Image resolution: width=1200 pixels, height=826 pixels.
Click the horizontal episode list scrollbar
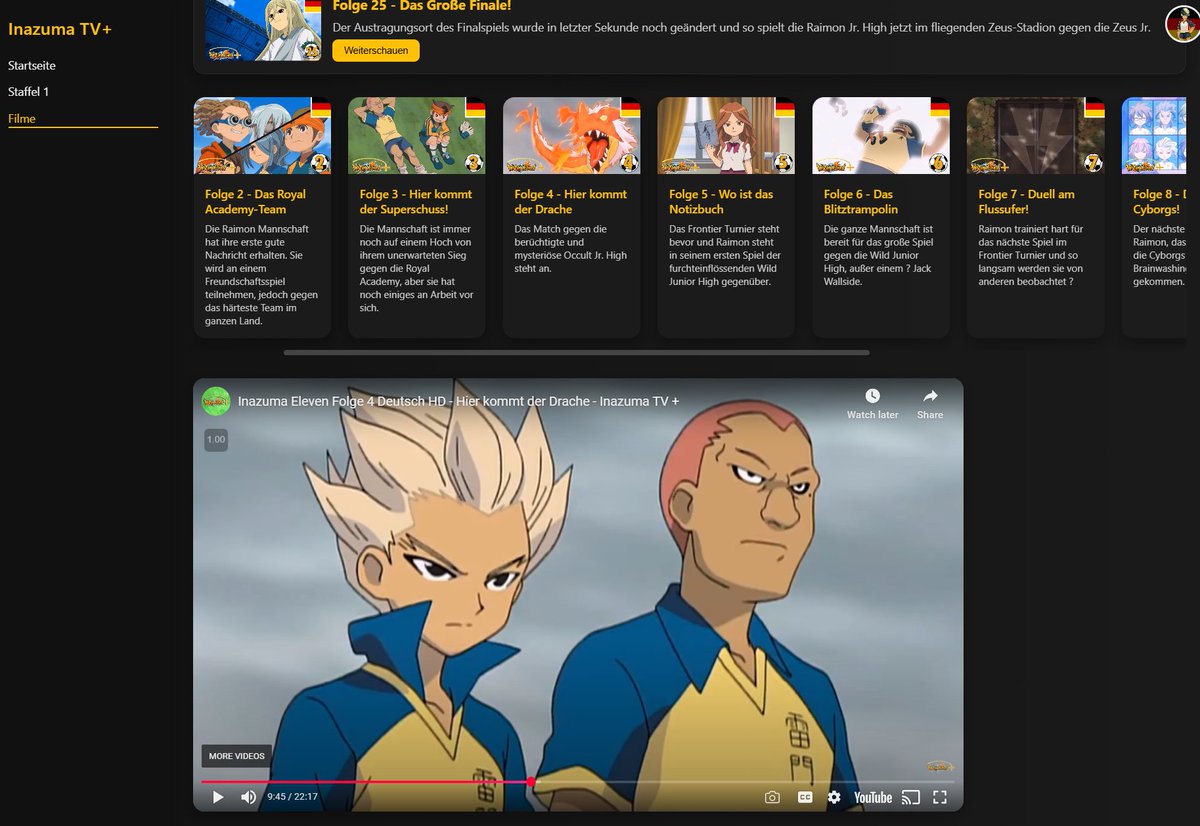click(576, 352)
